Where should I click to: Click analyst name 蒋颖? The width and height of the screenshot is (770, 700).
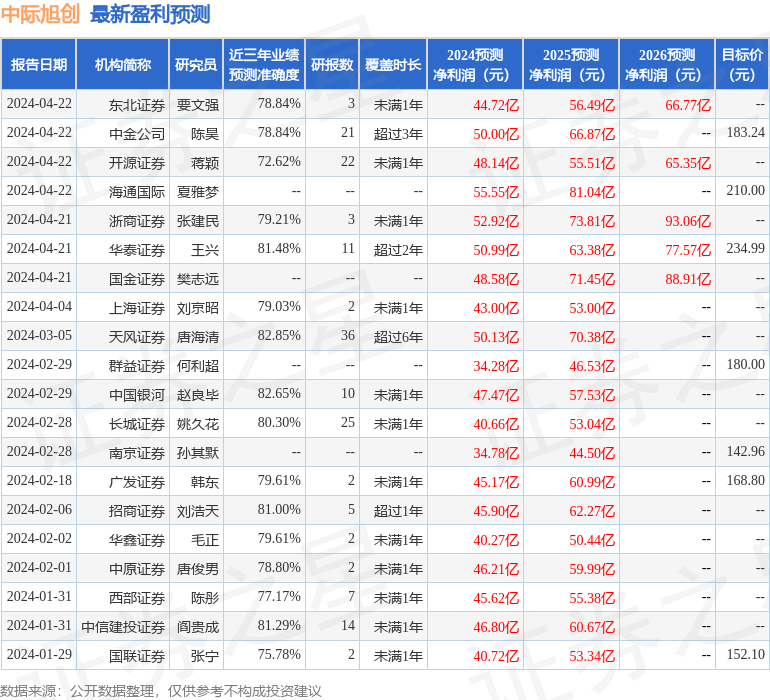coord(205,163)
